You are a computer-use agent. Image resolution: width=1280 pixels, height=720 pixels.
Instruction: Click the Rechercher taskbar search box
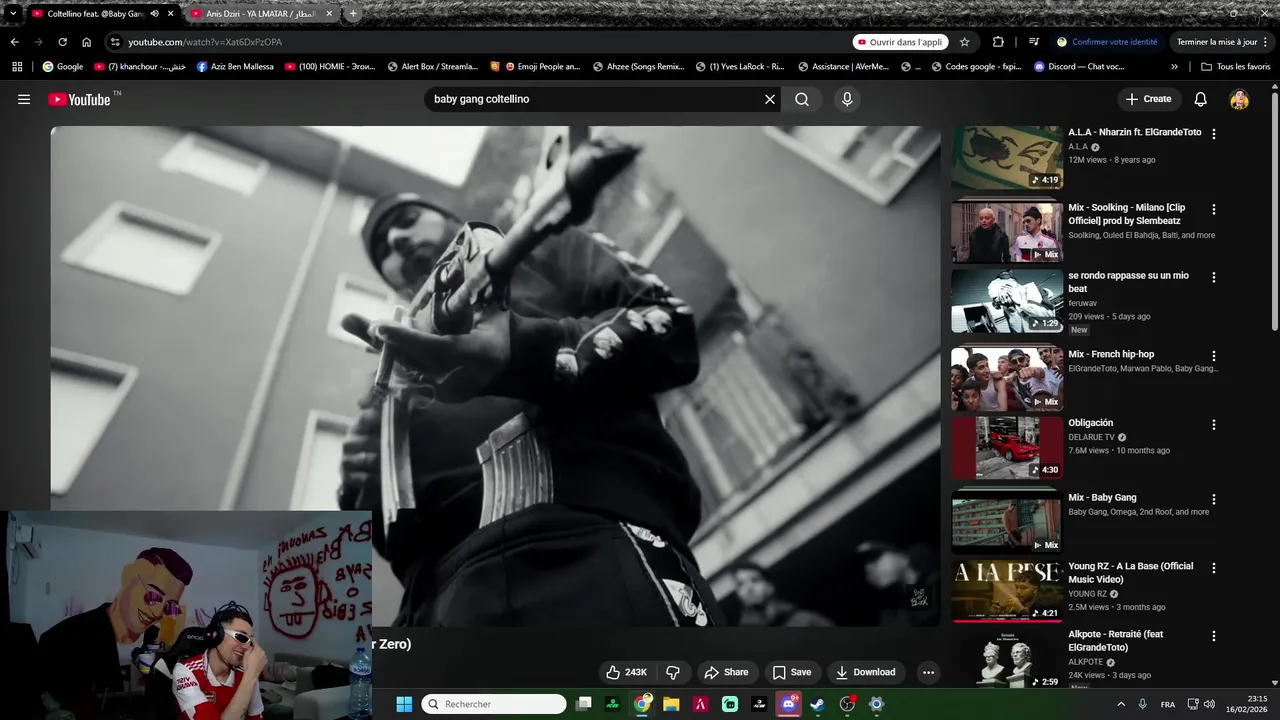coord(494,704)
